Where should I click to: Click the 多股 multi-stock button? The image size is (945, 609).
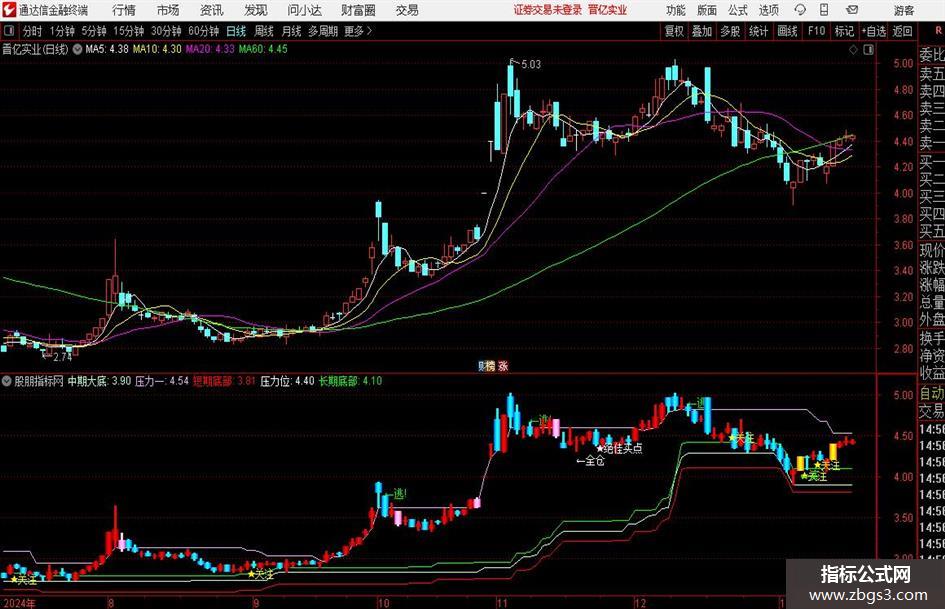pyautogui.click(x=730, y=31)
